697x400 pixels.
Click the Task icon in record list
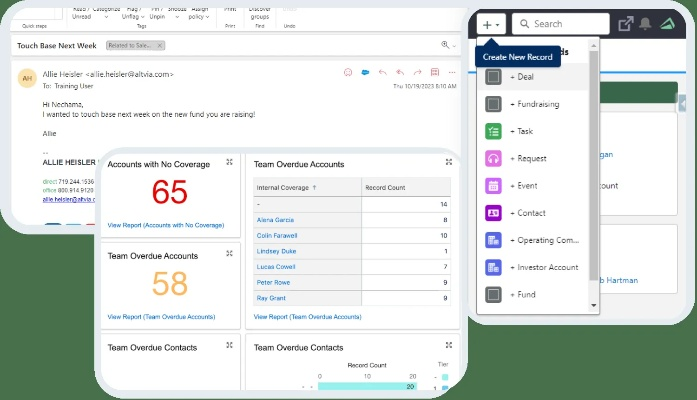click(493, 131)
